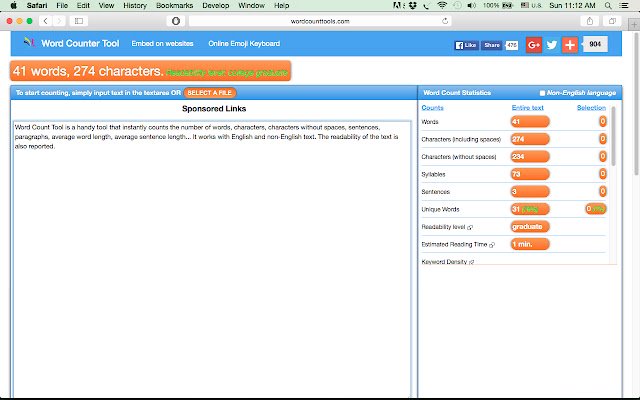
Task: Click the Syllables value 73
Action: point(530,174)
